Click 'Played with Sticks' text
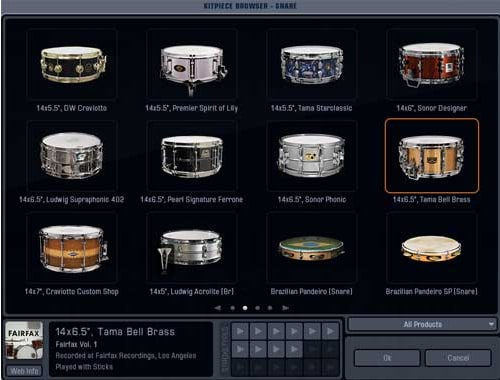Image resolution: width=500 pixels, height=380 pixels. [84, 367]
